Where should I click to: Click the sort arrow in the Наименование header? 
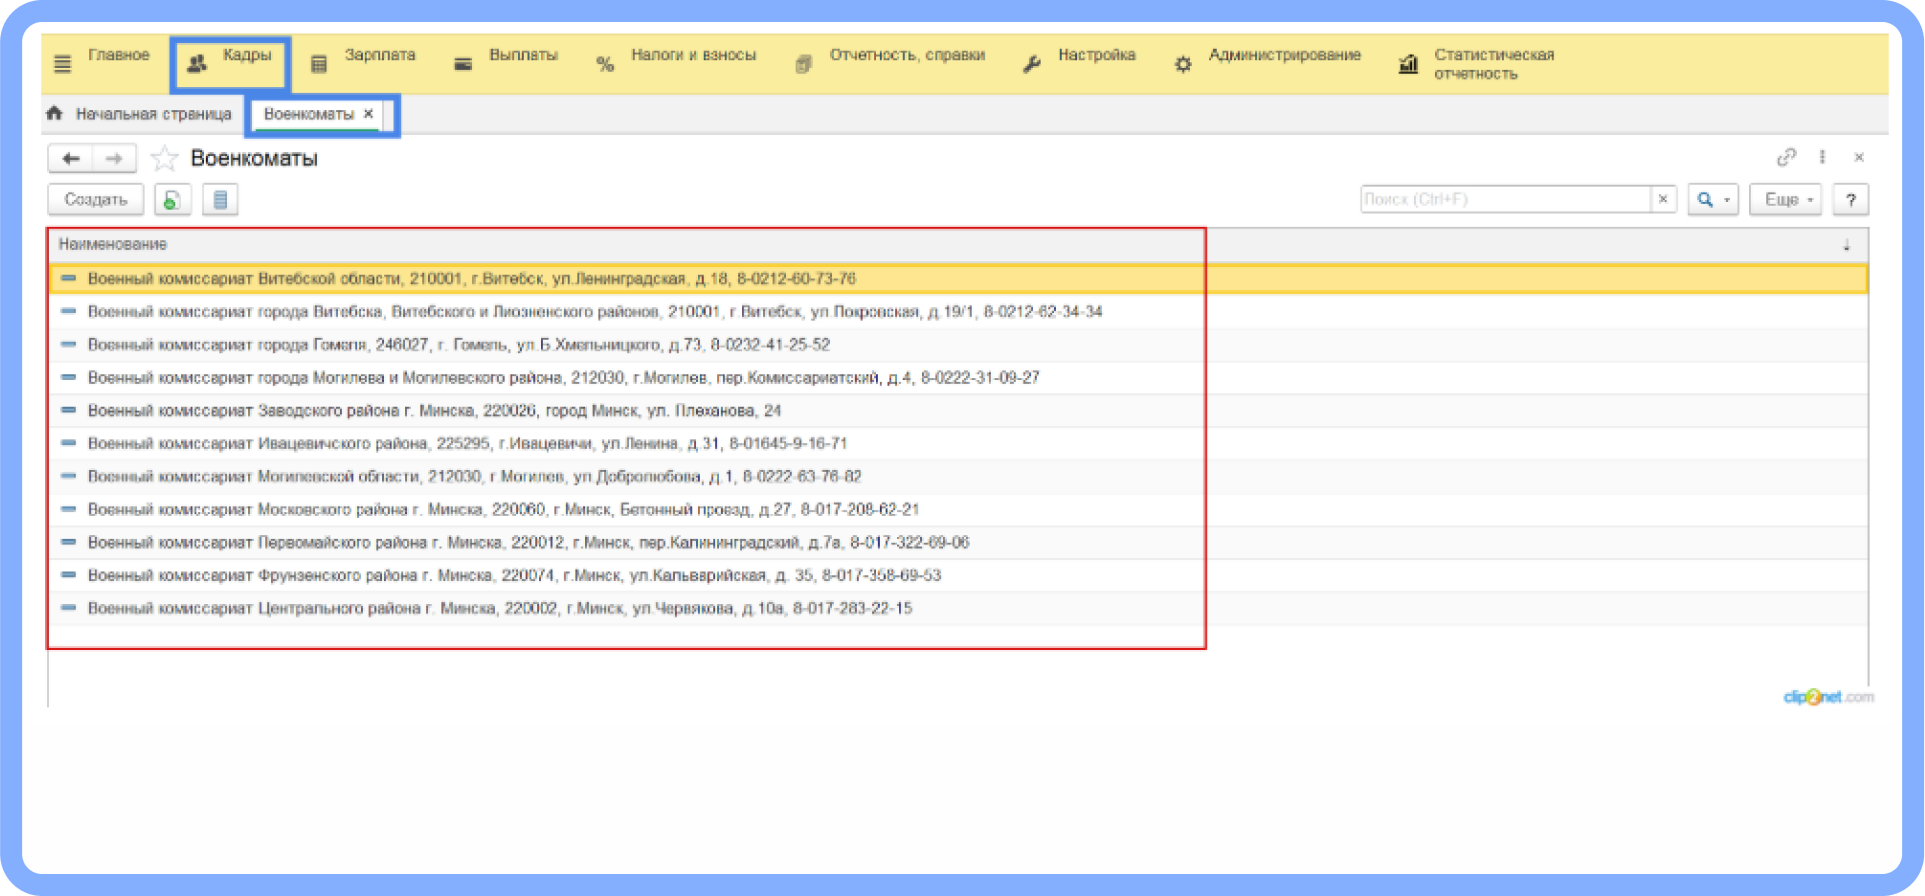click(x=1846, y=245)
